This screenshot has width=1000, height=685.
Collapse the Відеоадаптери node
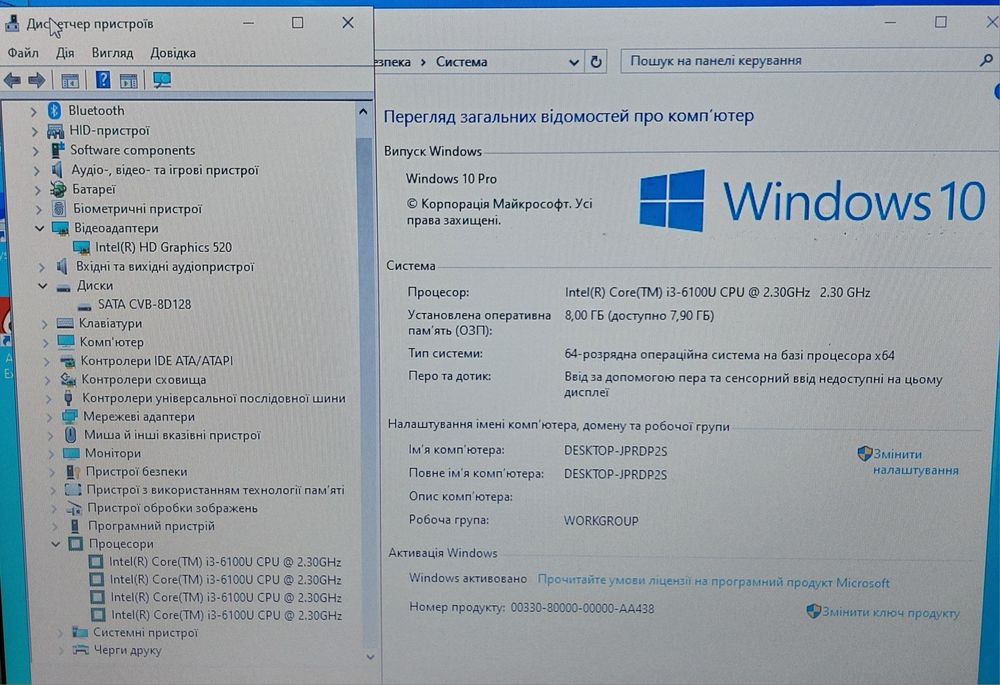point(39,228)
